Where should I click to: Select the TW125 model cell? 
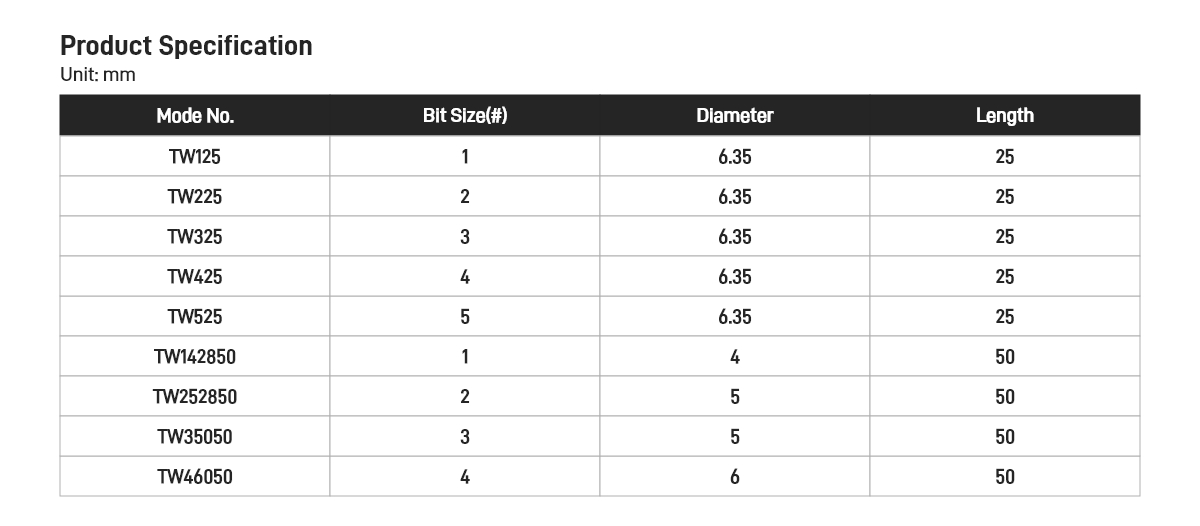pos(195,157)
